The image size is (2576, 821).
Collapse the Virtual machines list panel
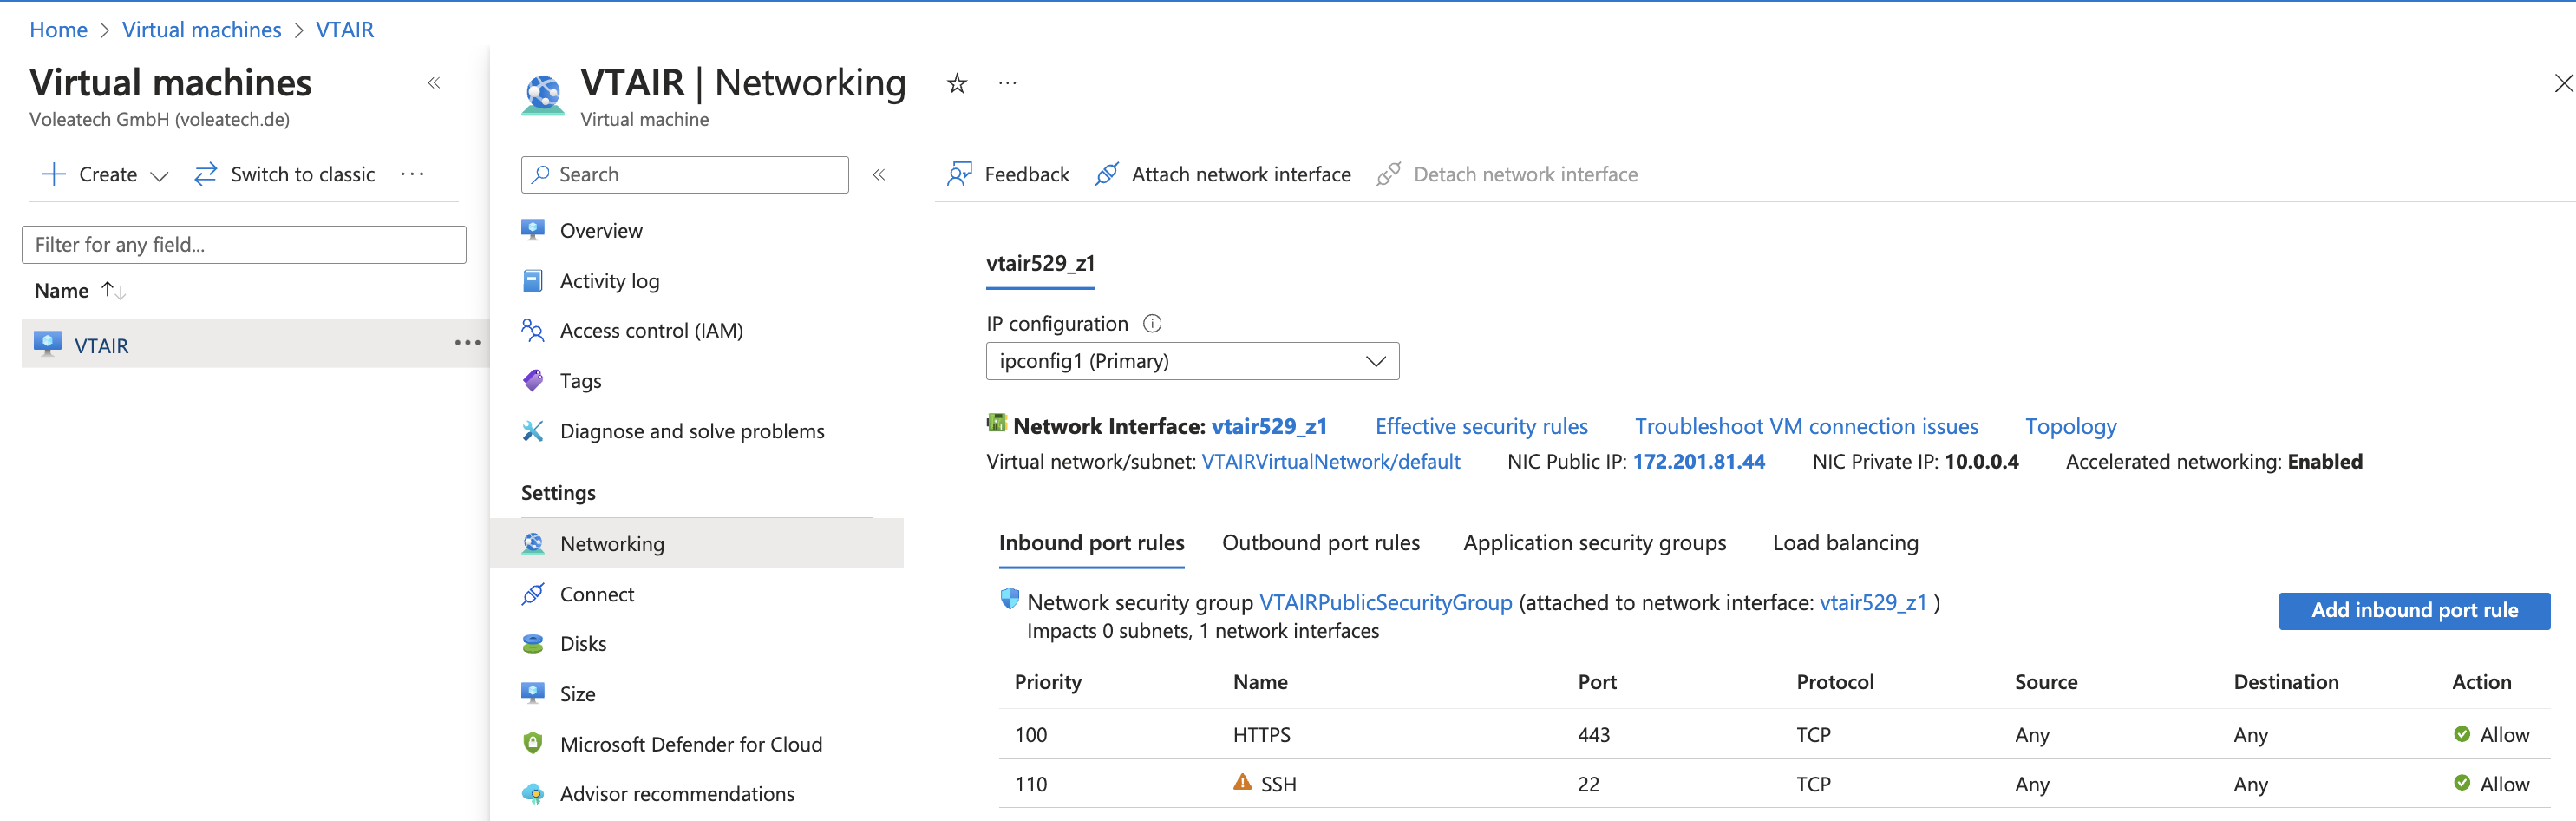tap(434, 83)
